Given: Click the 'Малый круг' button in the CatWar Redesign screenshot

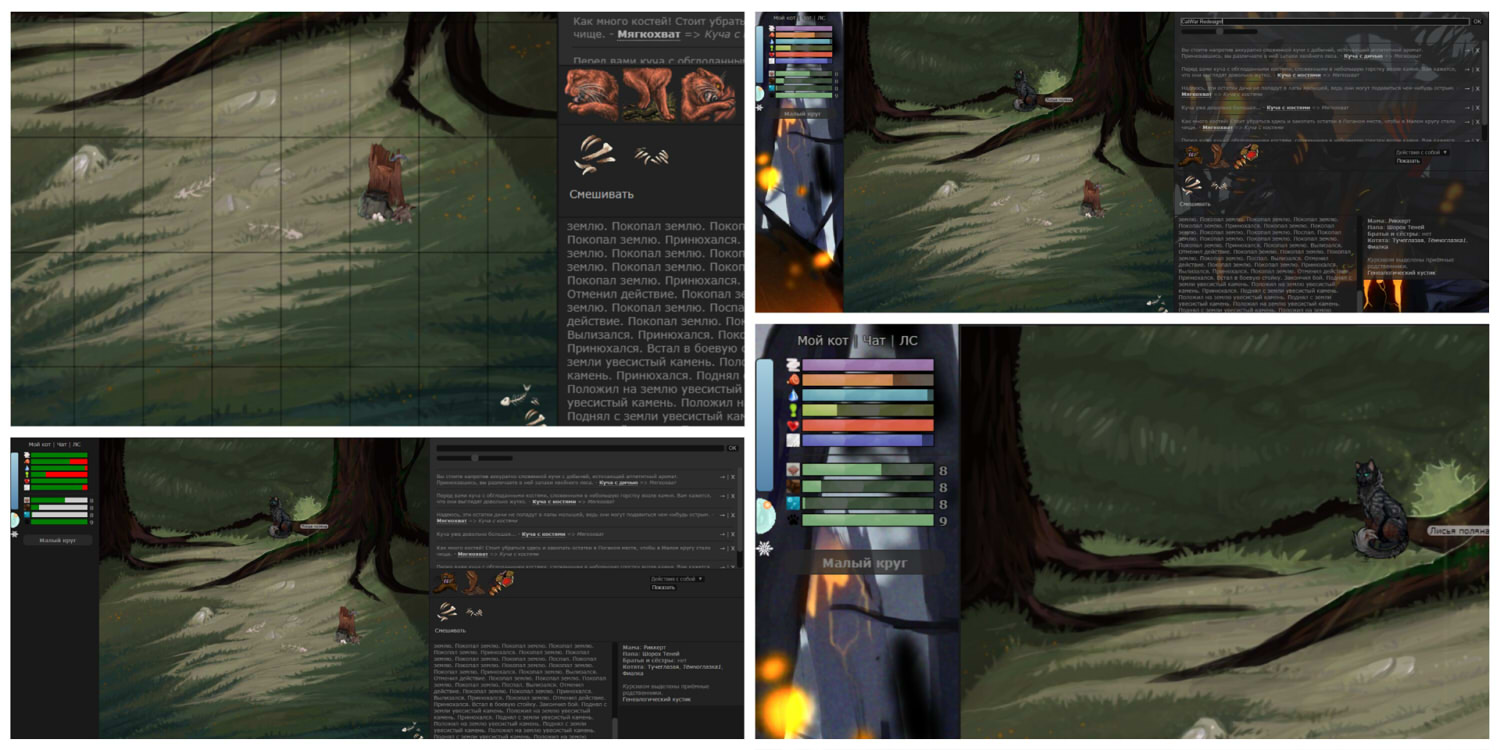Looking at the screenshot, I should 803,114.
